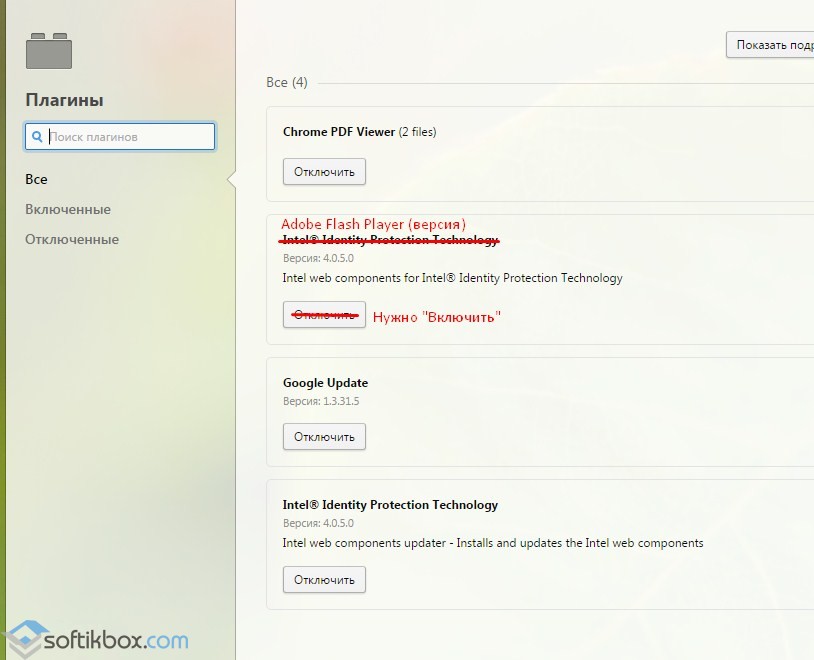Show only "Включенные" plugins

coord(68,209)
